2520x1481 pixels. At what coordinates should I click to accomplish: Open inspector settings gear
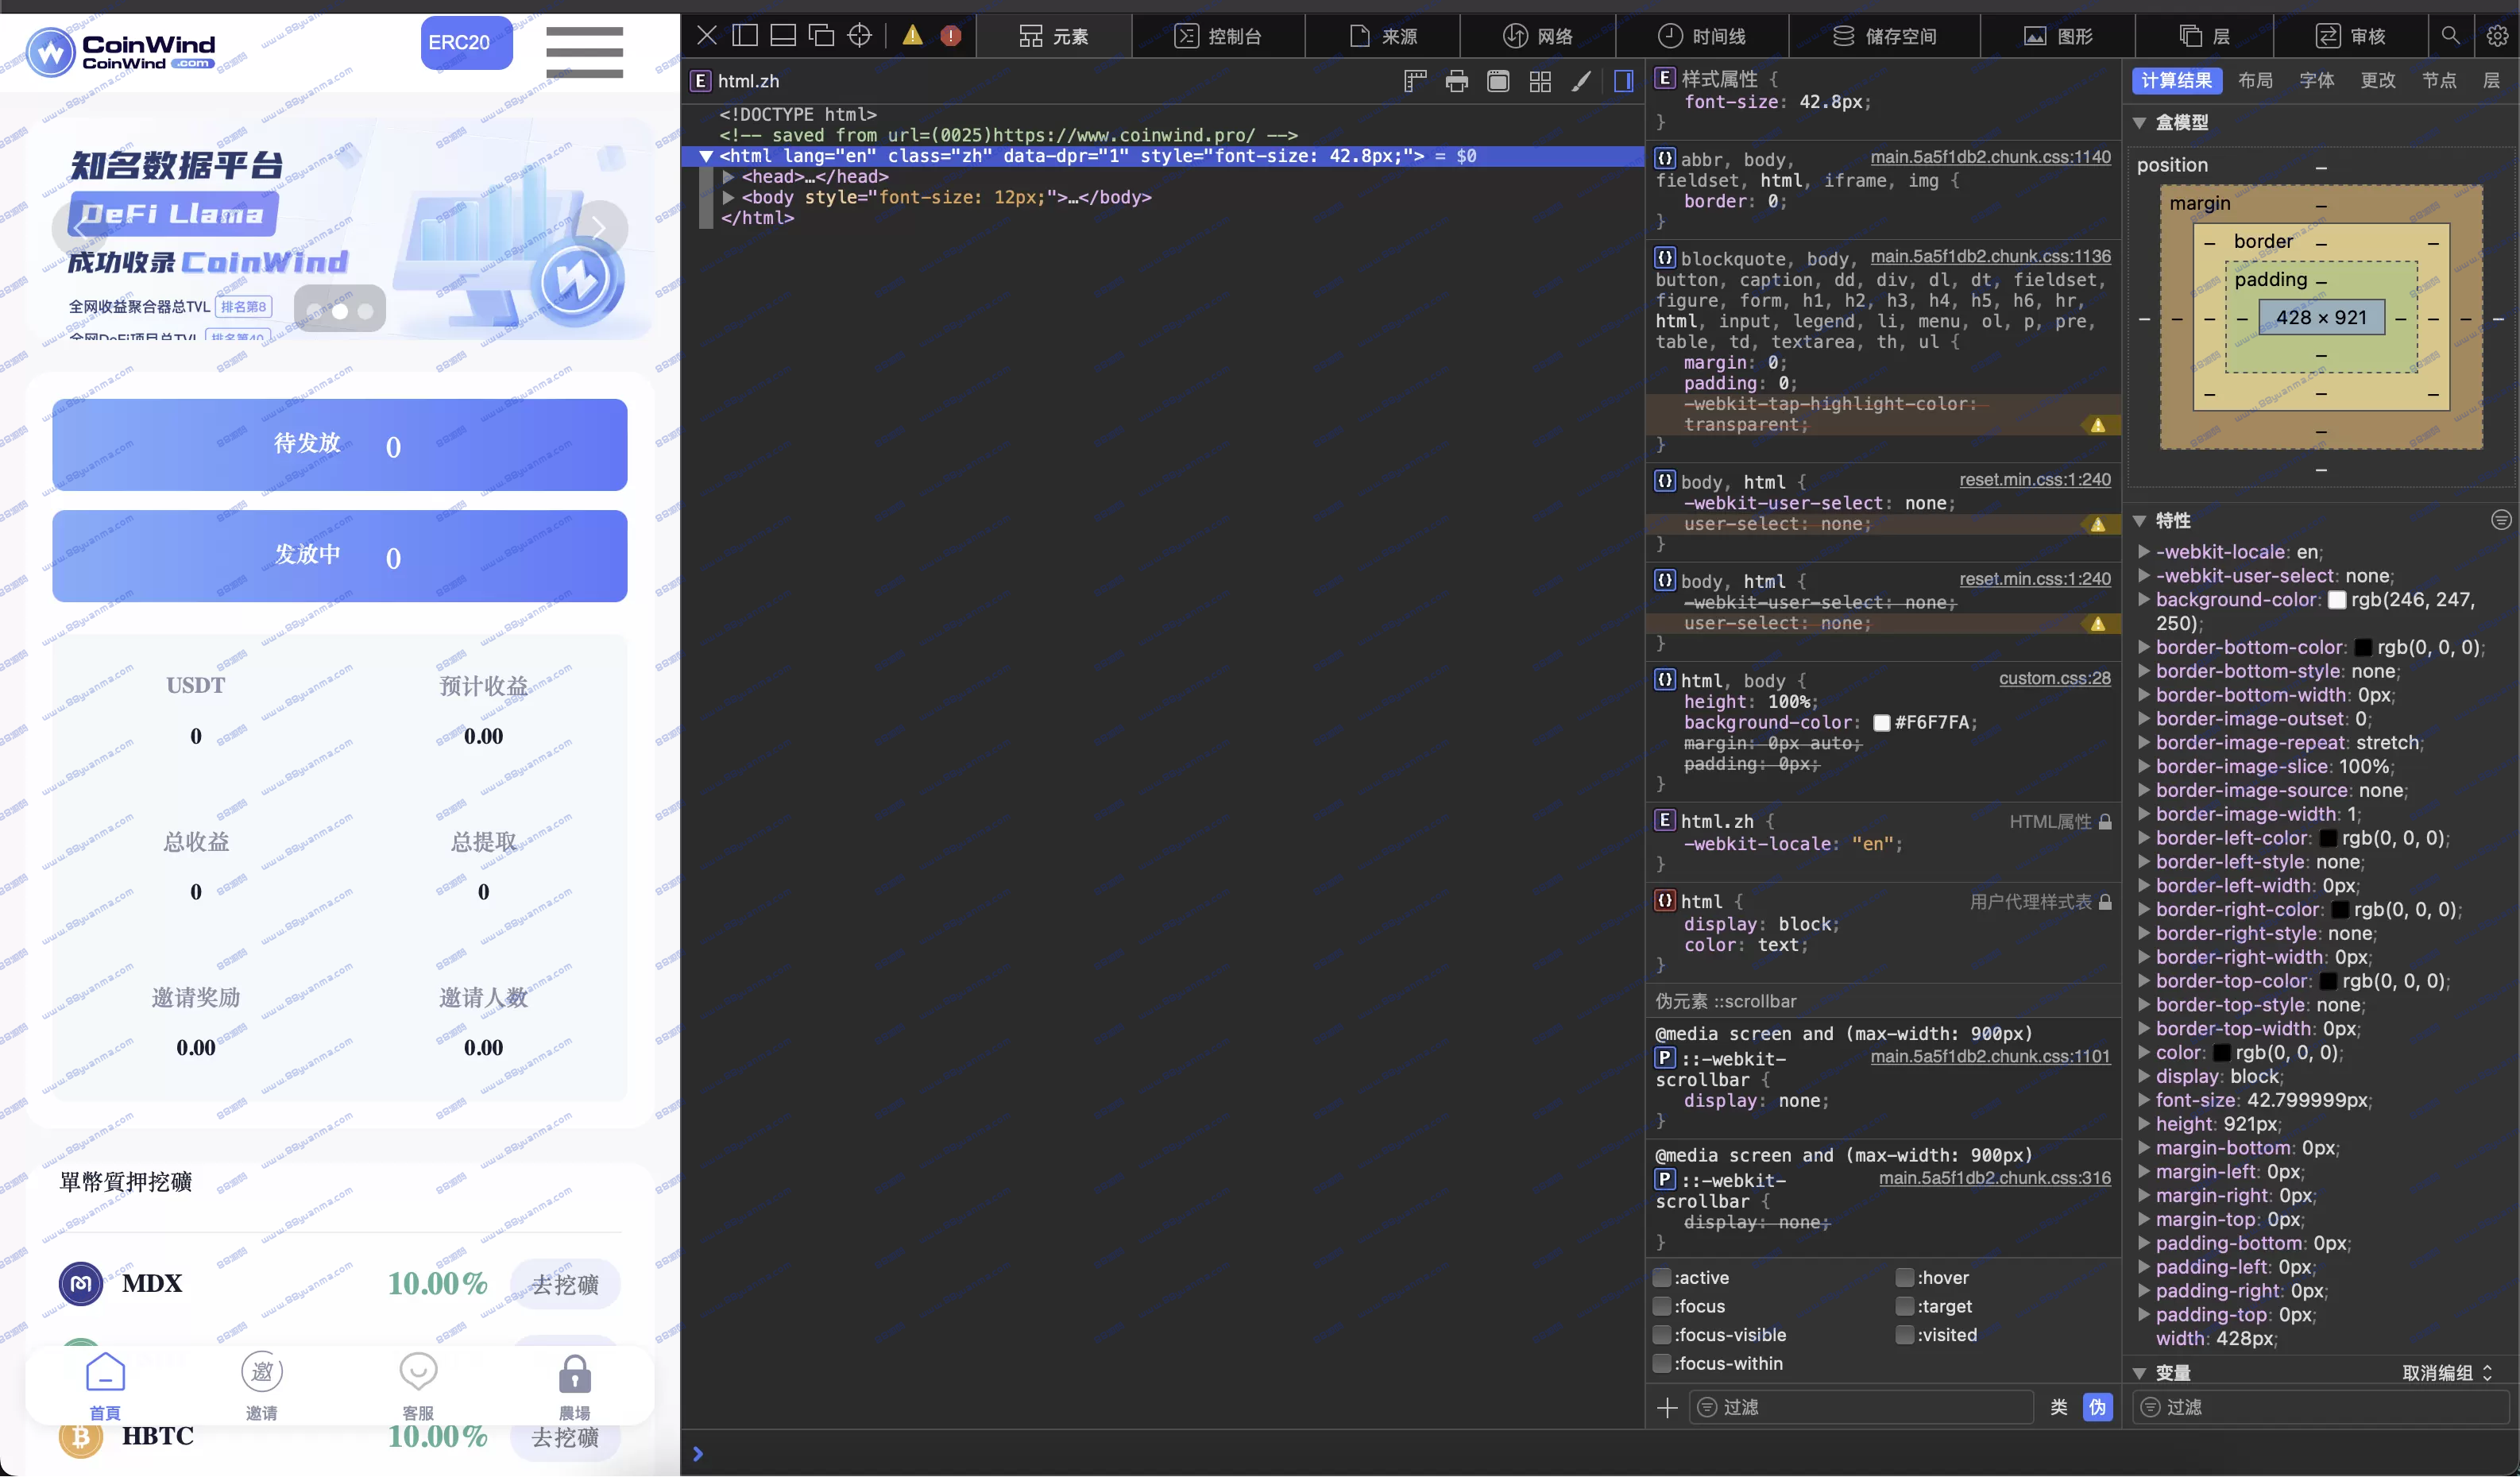pyautogui.click(x=2496, y=36)
